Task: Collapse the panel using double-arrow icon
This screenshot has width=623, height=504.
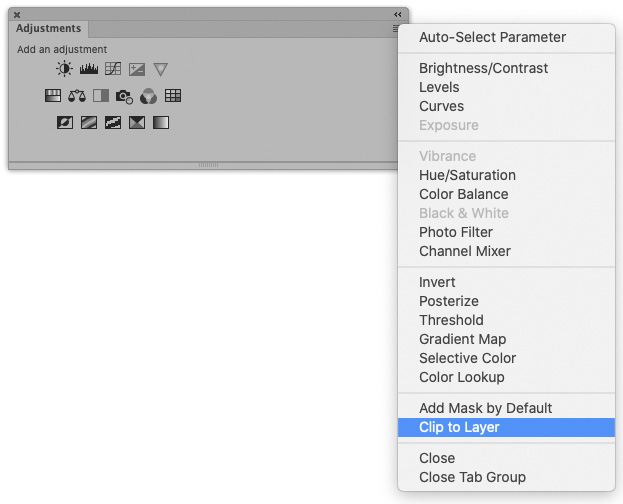Action: 397,15
